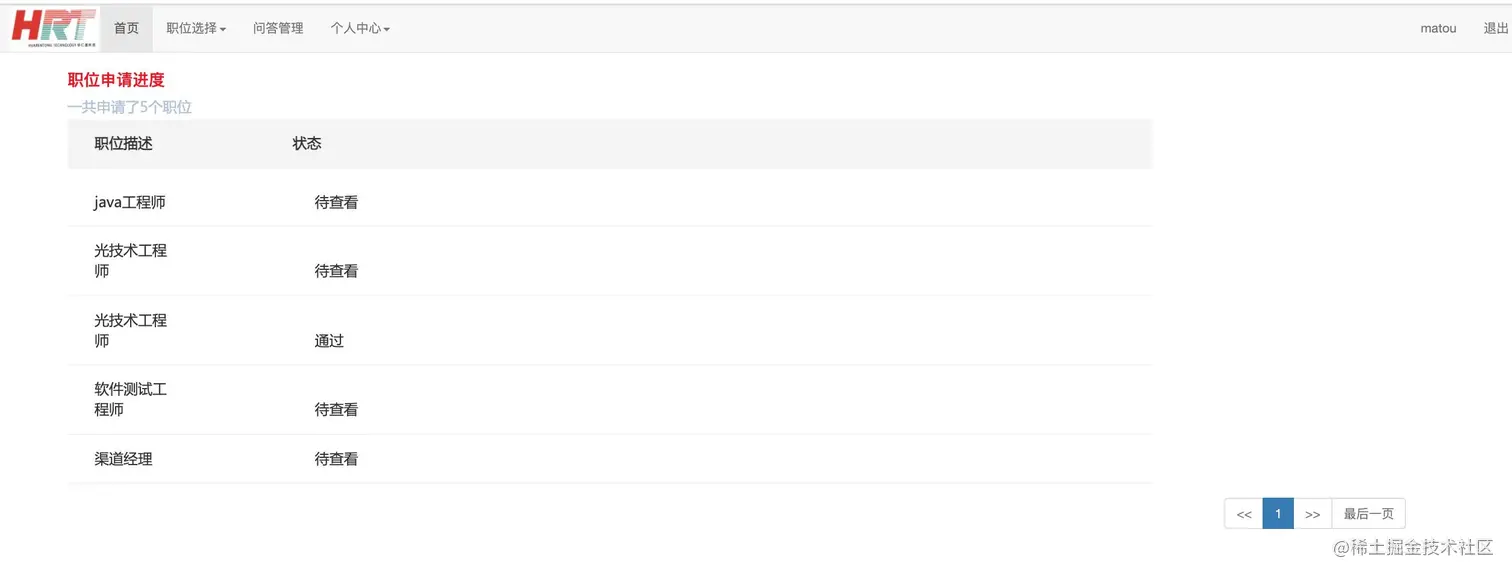Click the matou username link
This screenshot has width=1512, height=576.
1438,28
